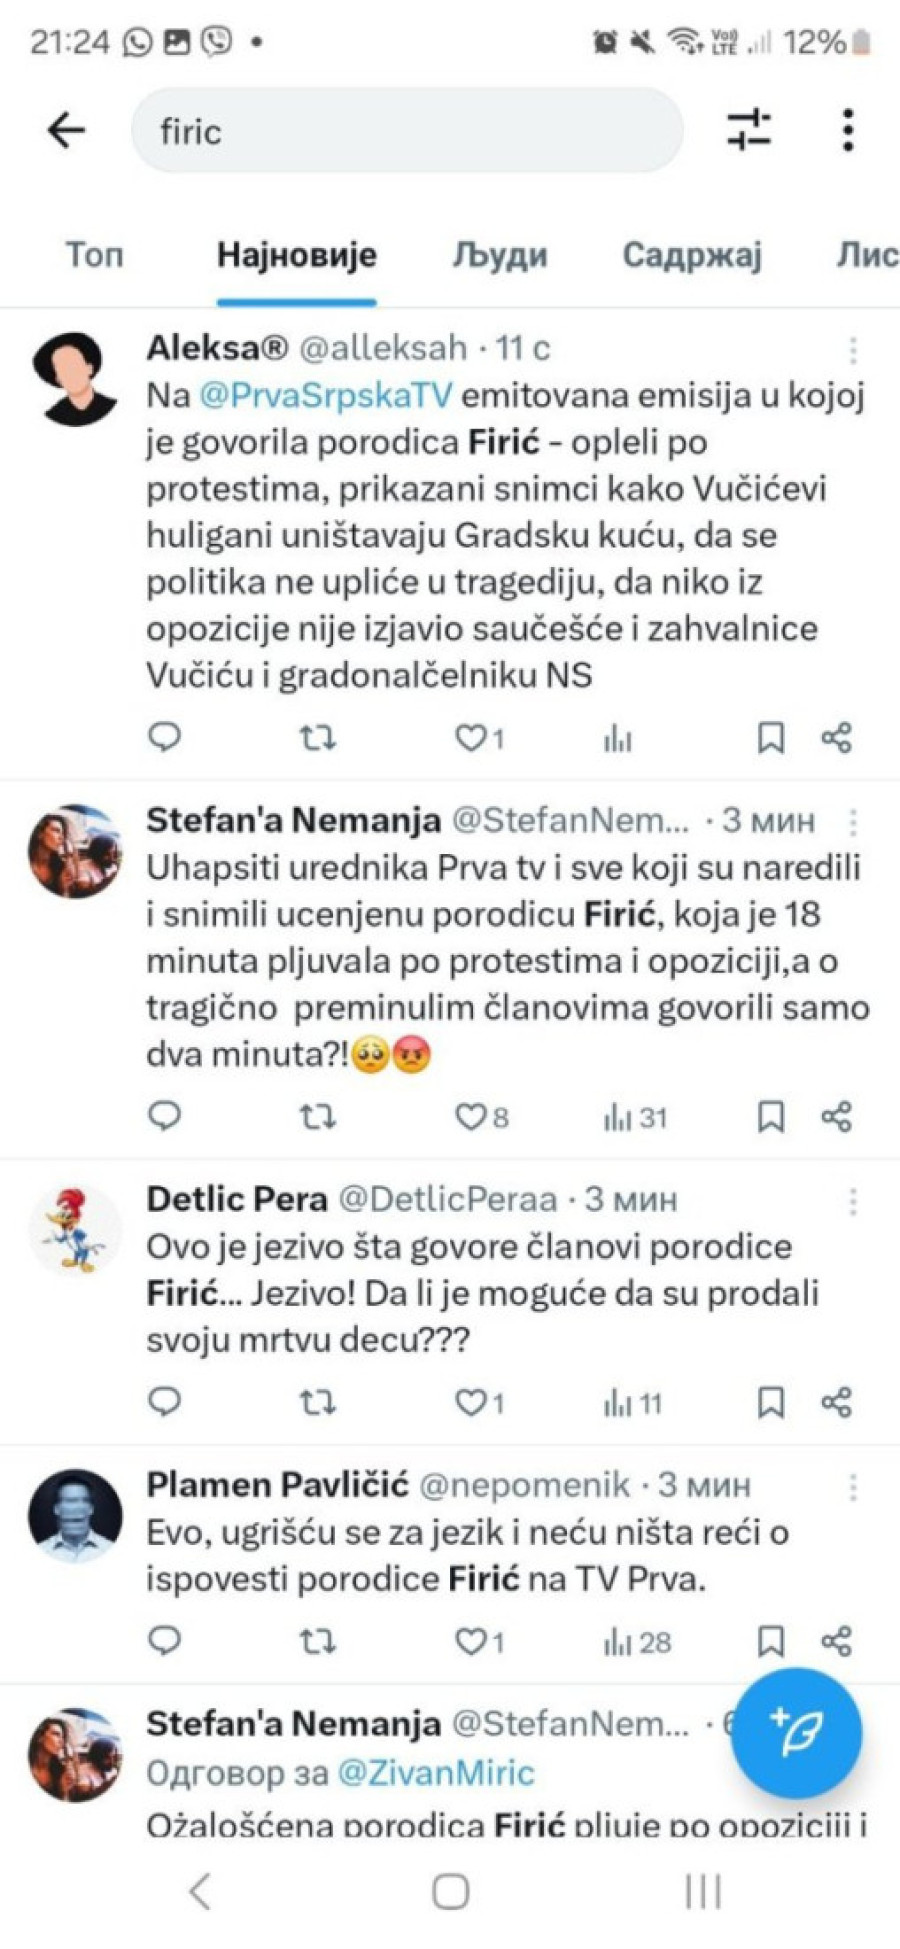Screen dimensions: 900x1949
Task: Retweet Stefan'a Nemanja's tweet about Prva tv
Action: click(318, 1116)
